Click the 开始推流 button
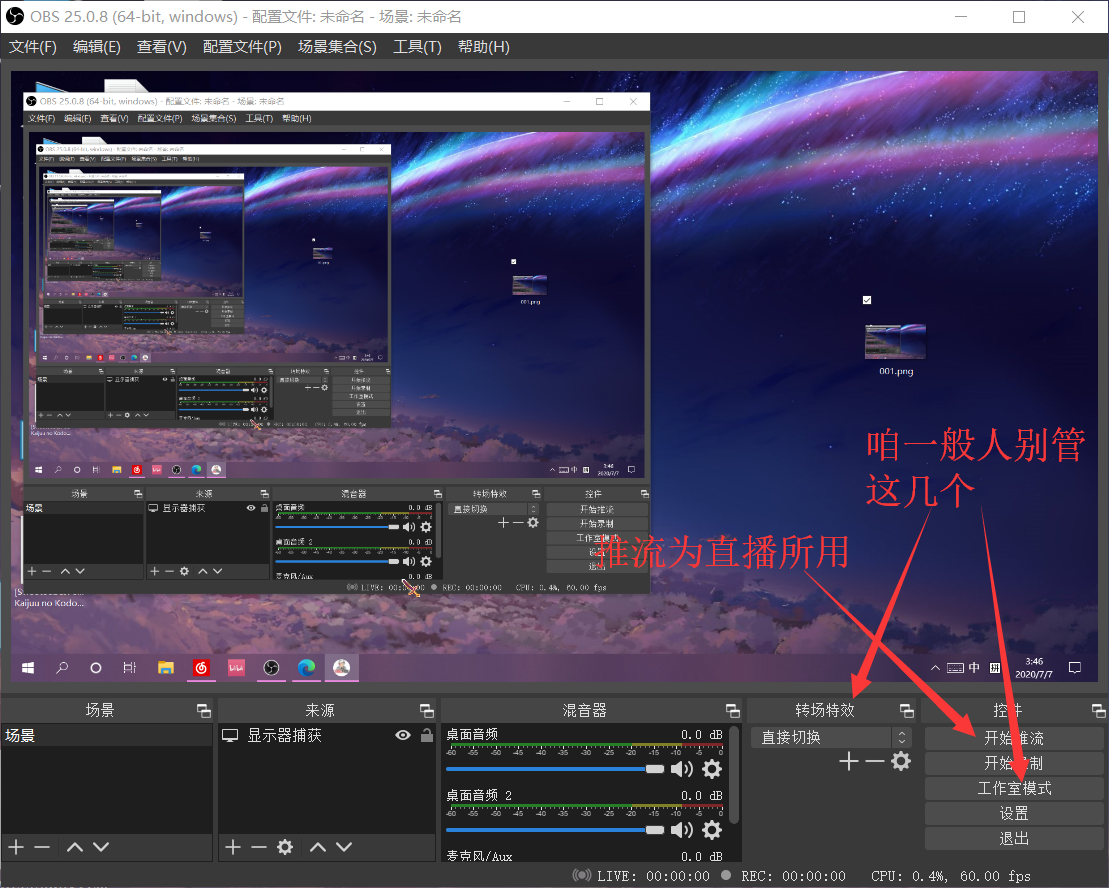Image resolution: width=1109 pixels, height=888 pixels. pos(1014,738)
